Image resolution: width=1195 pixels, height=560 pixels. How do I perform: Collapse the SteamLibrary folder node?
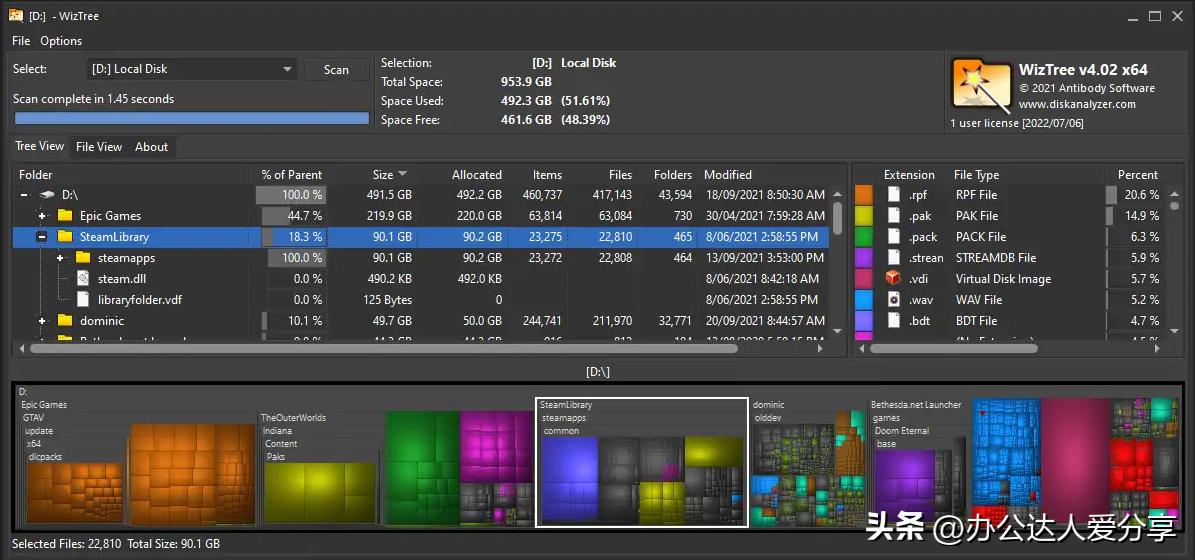click(x=42, y=237)
